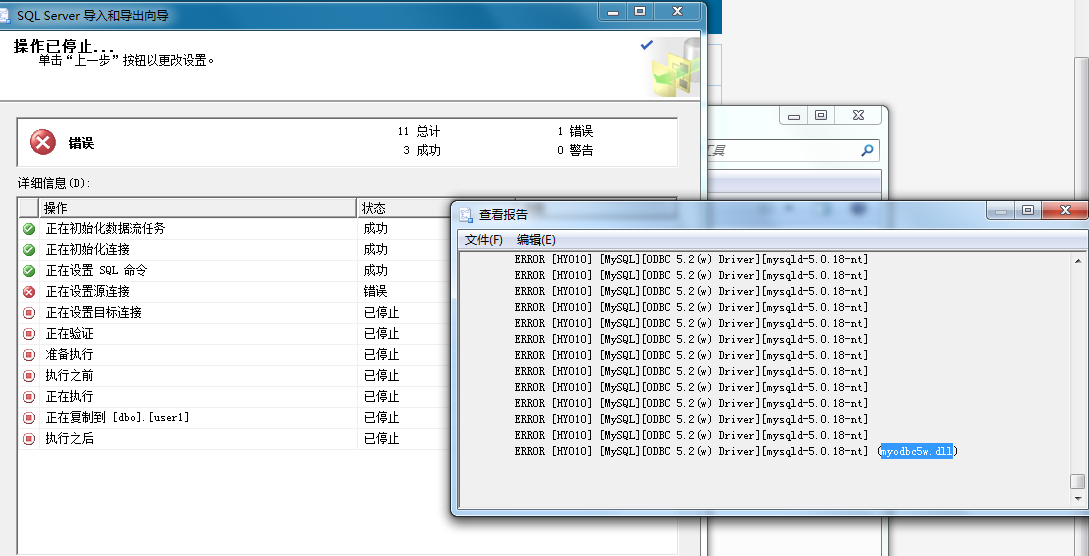Image resolution: width=1089 pixels, height=556 pixels.
Task: Click success icon beside 正在初始化连接
Action: [28, 249]
